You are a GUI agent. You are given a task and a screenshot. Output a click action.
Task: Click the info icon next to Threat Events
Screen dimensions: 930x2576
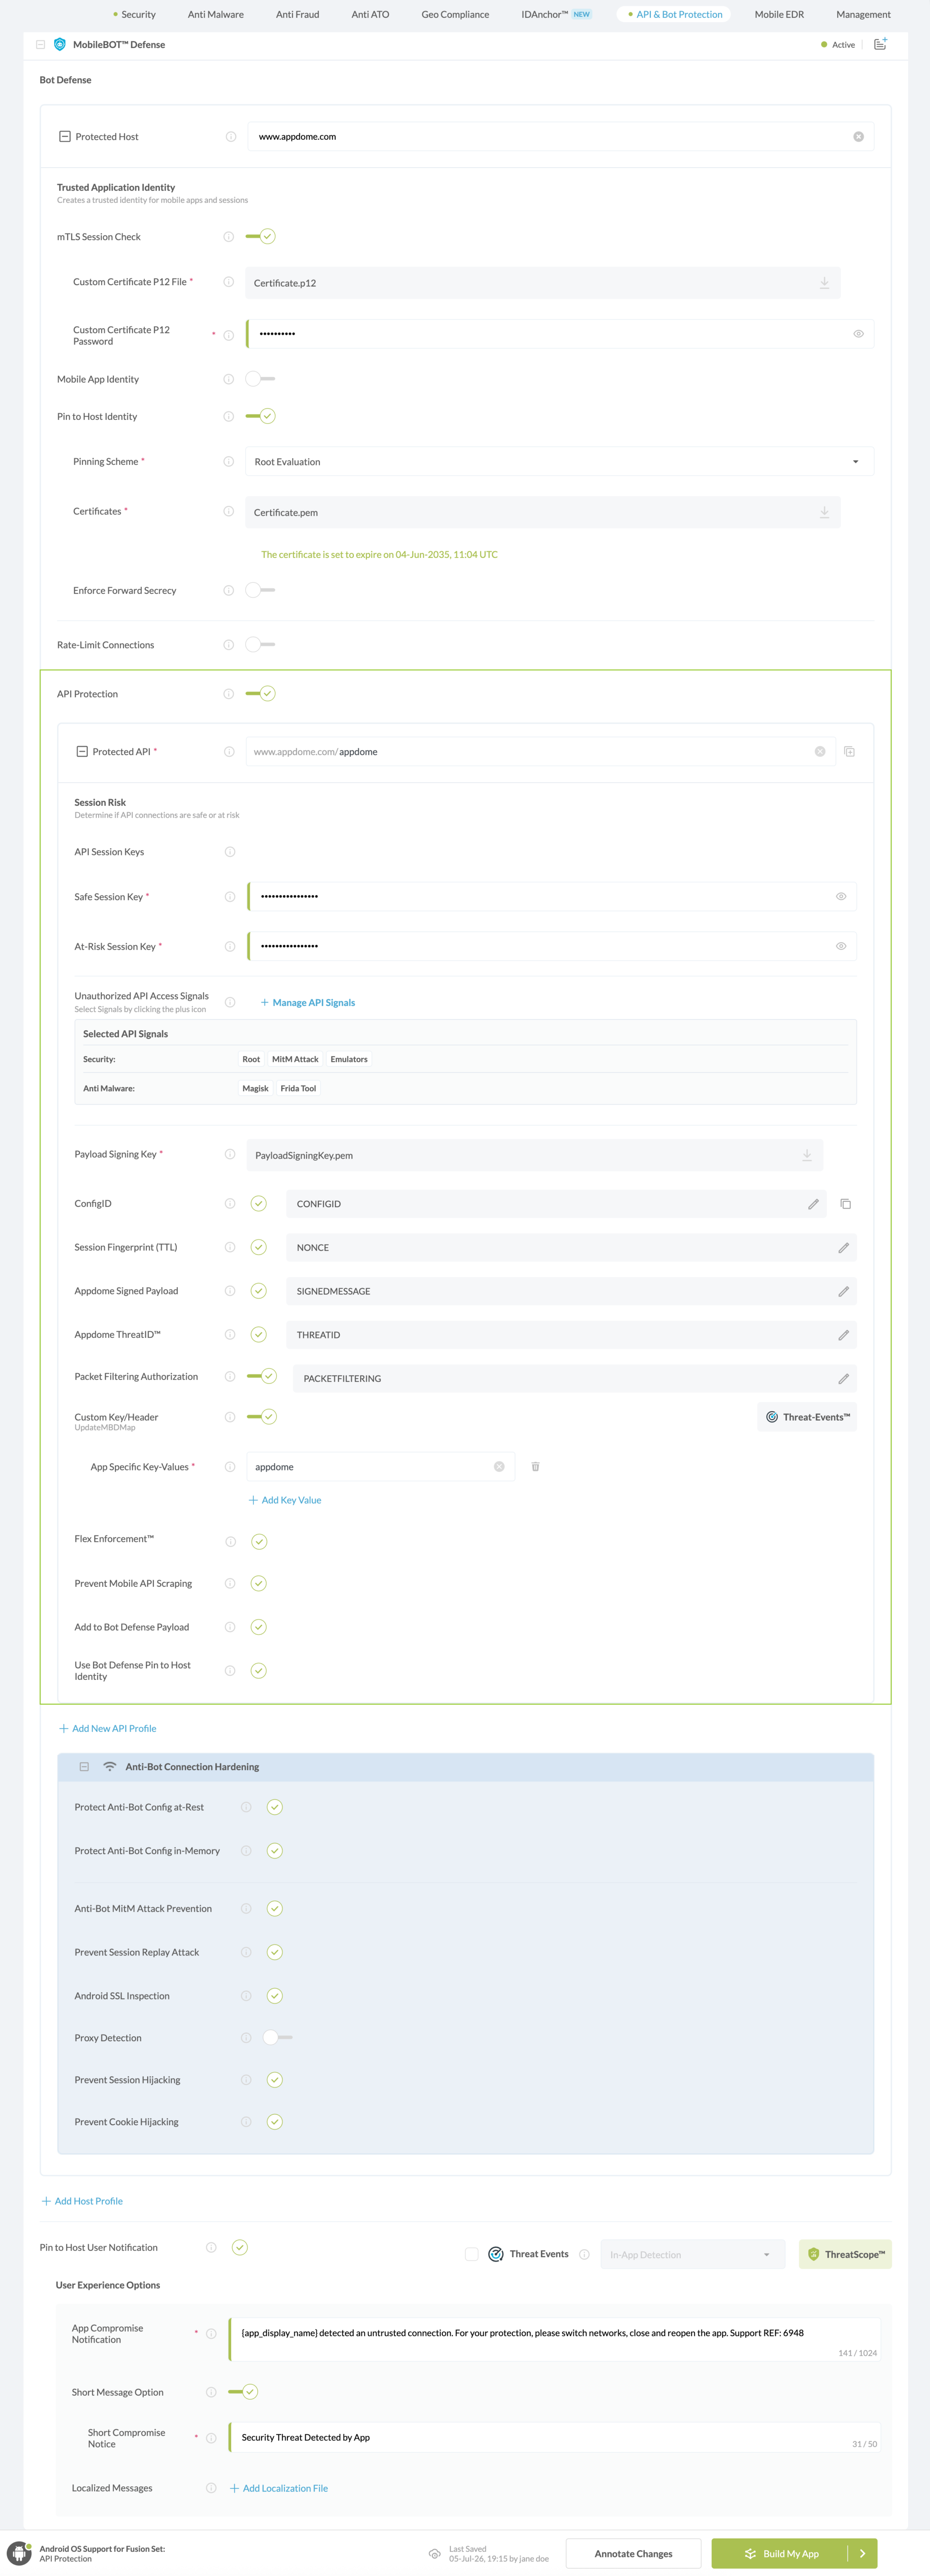(x=584, y=2254)
